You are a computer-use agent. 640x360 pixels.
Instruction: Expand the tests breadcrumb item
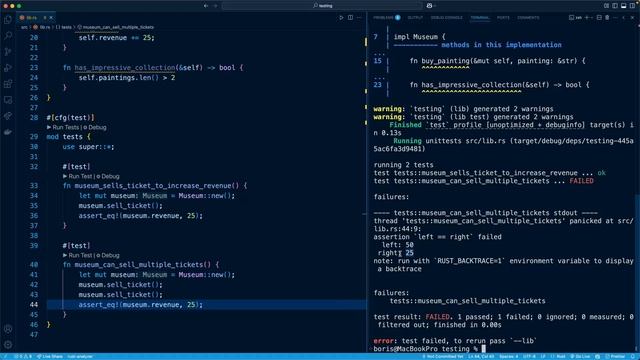point(64,27)
